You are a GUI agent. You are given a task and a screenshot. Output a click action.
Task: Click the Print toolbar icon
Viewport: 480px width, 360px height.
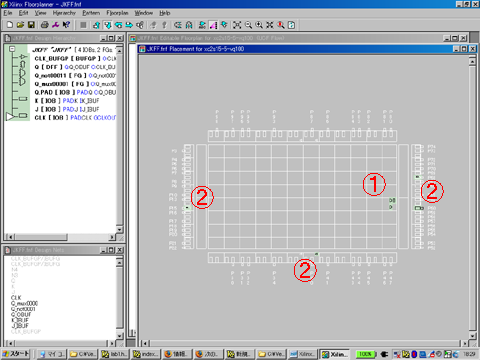45,25
